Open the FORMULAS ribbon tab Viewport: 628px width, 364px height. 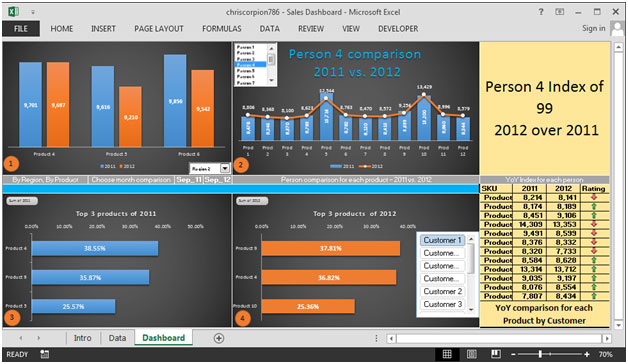pos(221,29)
